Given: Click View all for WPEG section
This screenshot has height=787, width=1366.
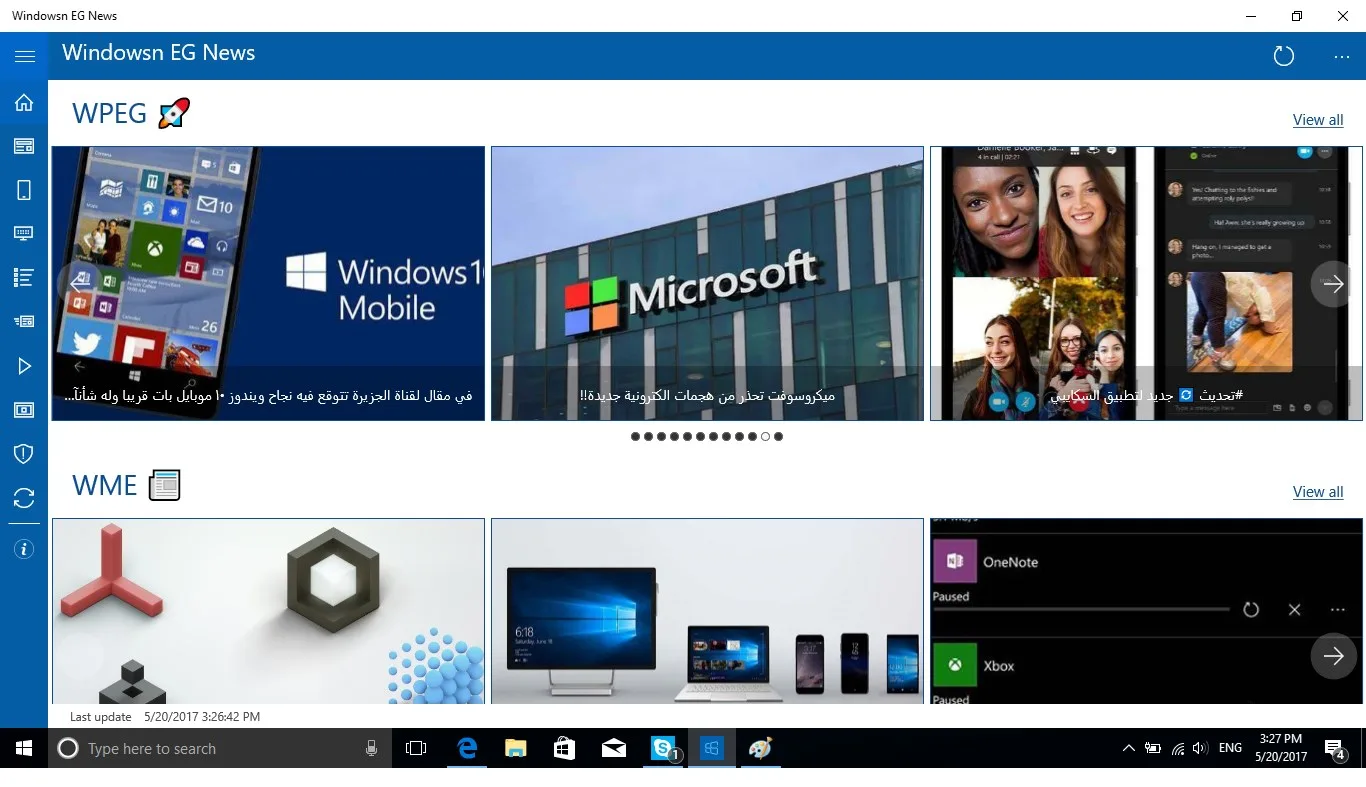Looking at the screenshot, I should pyautogui.click(x=1318, y=120).
